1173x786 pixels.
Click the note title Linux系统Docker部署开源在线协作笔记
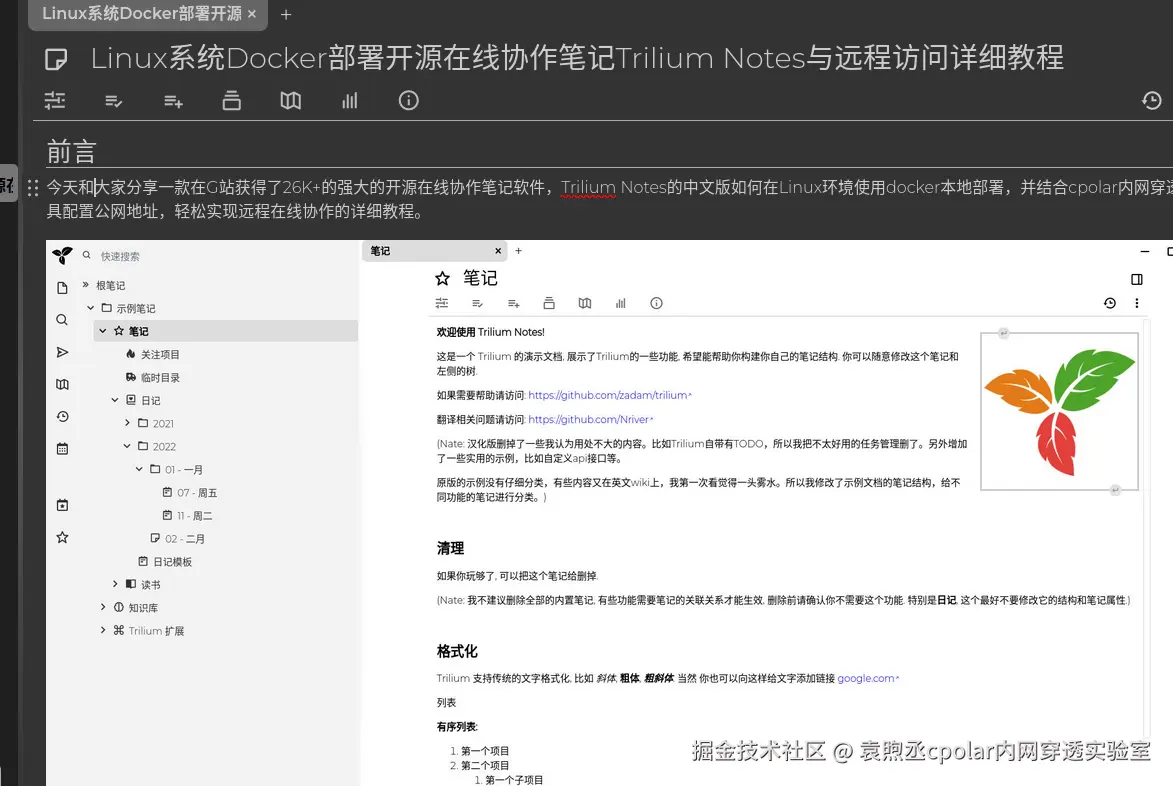(x=576, y=58)
